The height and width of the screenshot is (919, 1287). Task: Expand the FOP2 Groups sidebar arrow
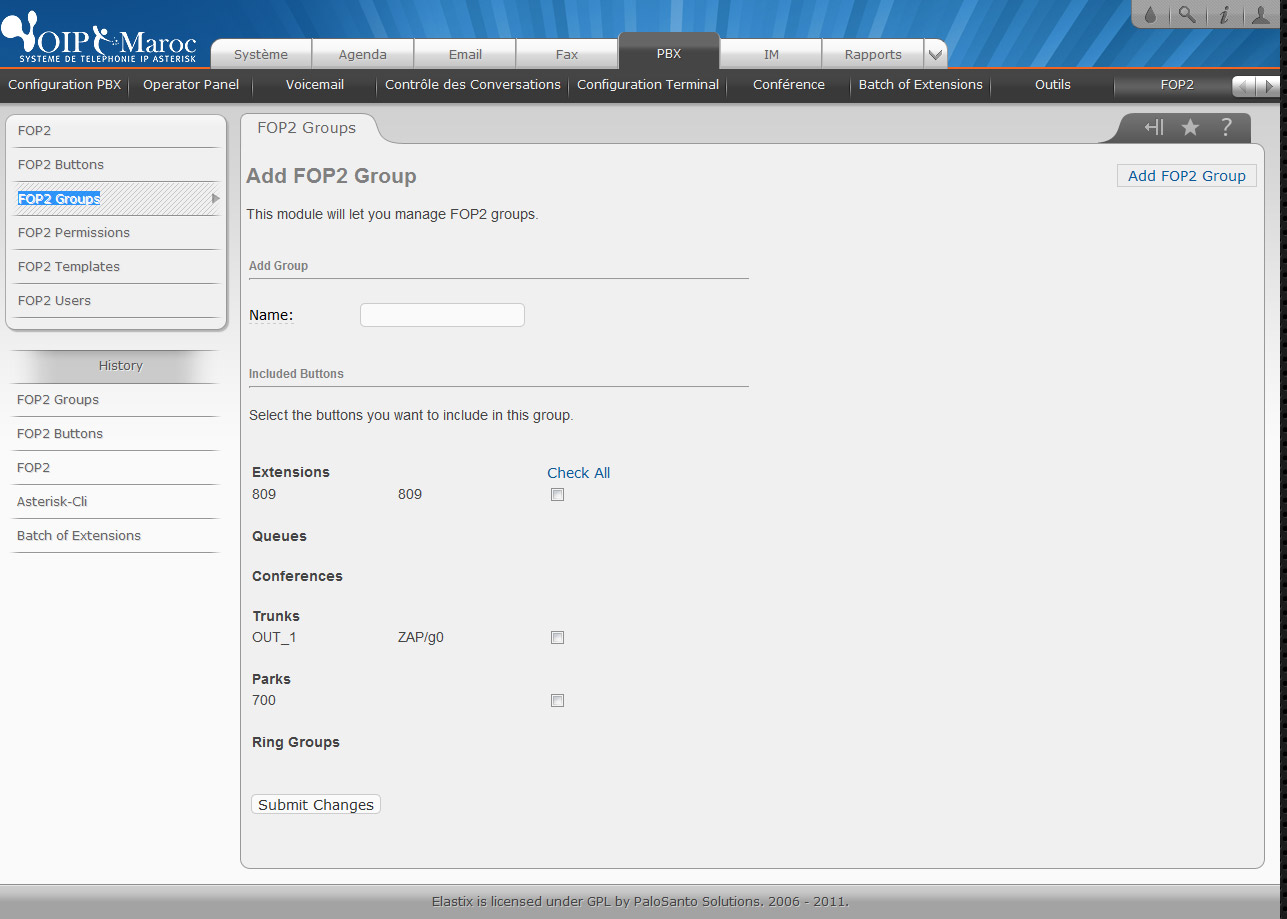(215, 199)
